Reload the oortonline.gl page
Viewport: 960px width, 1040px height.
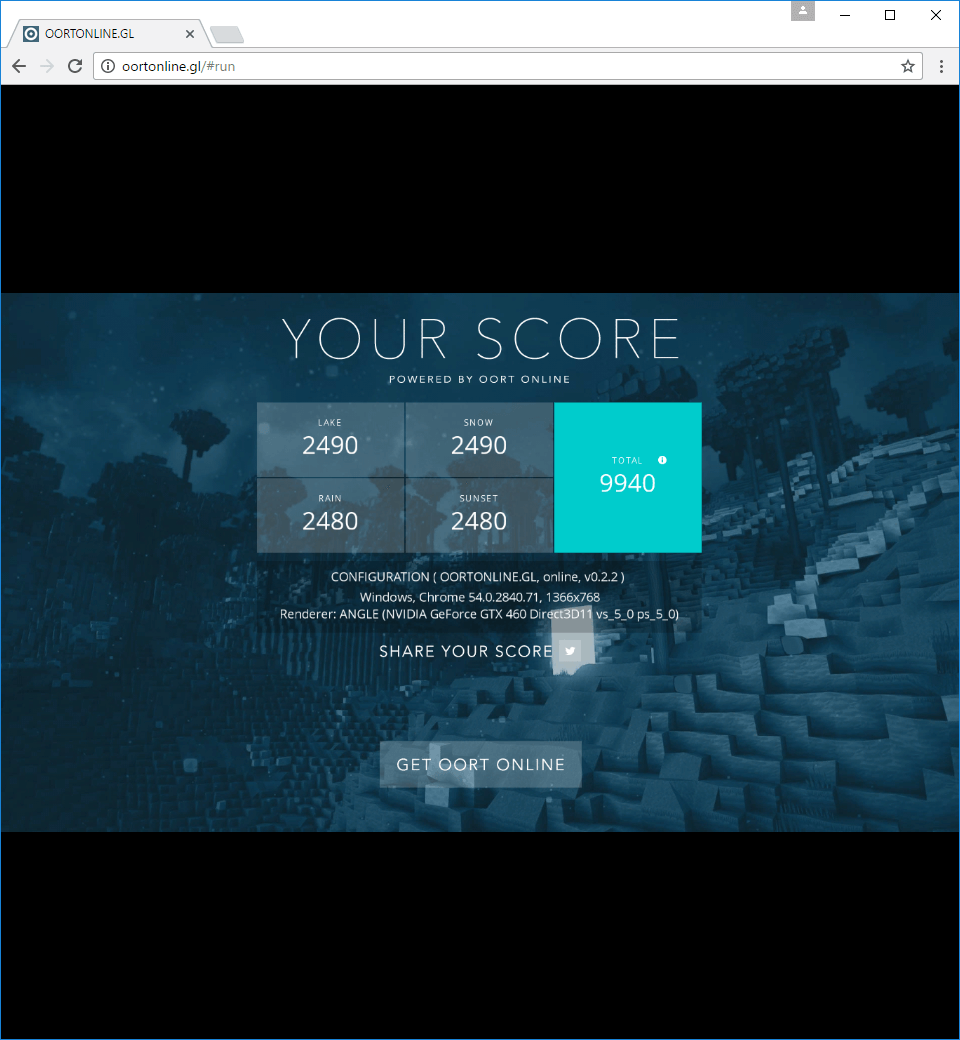[75, 66]
